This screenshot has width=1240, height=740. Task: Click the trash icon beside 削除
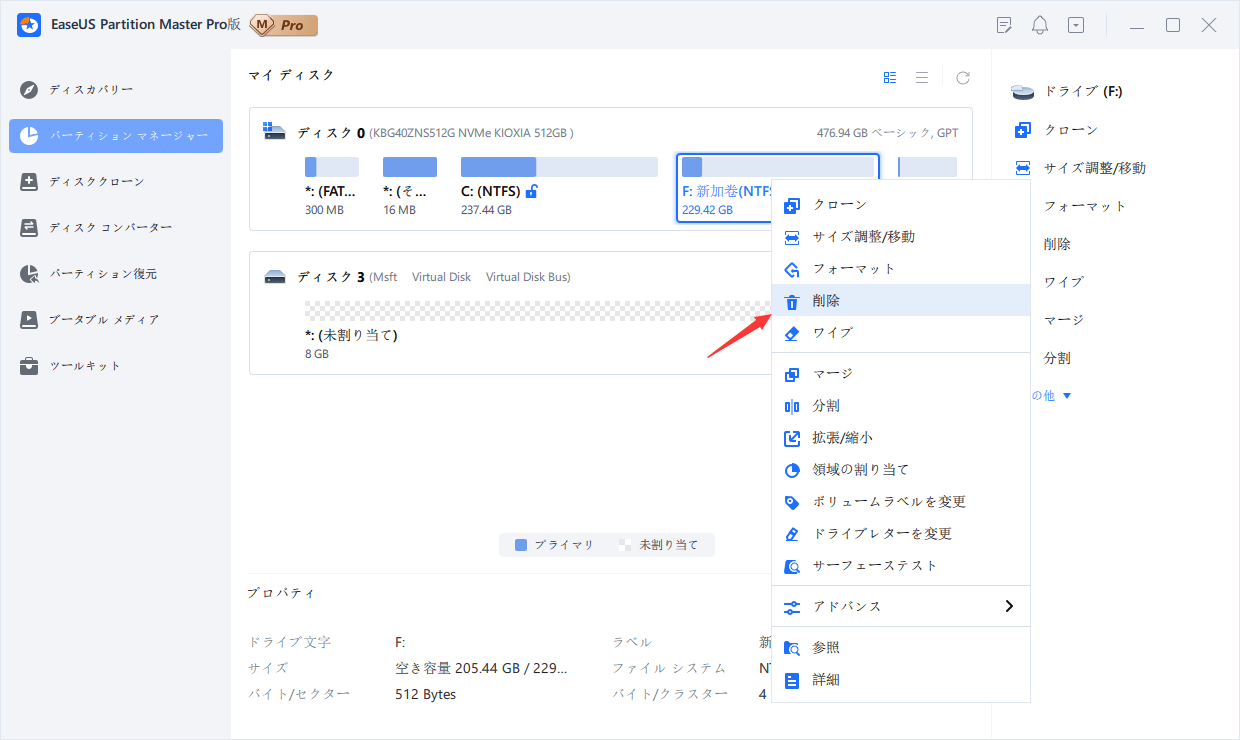pyautogui.click(x=792, y=301)
